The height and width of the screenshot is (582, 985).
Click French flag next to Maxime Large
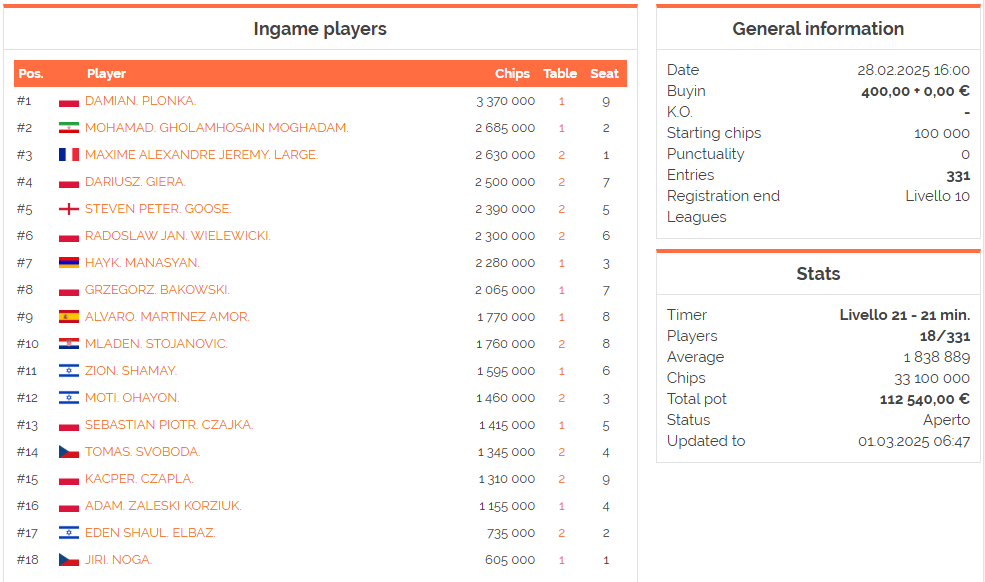[x=68, y=155]
